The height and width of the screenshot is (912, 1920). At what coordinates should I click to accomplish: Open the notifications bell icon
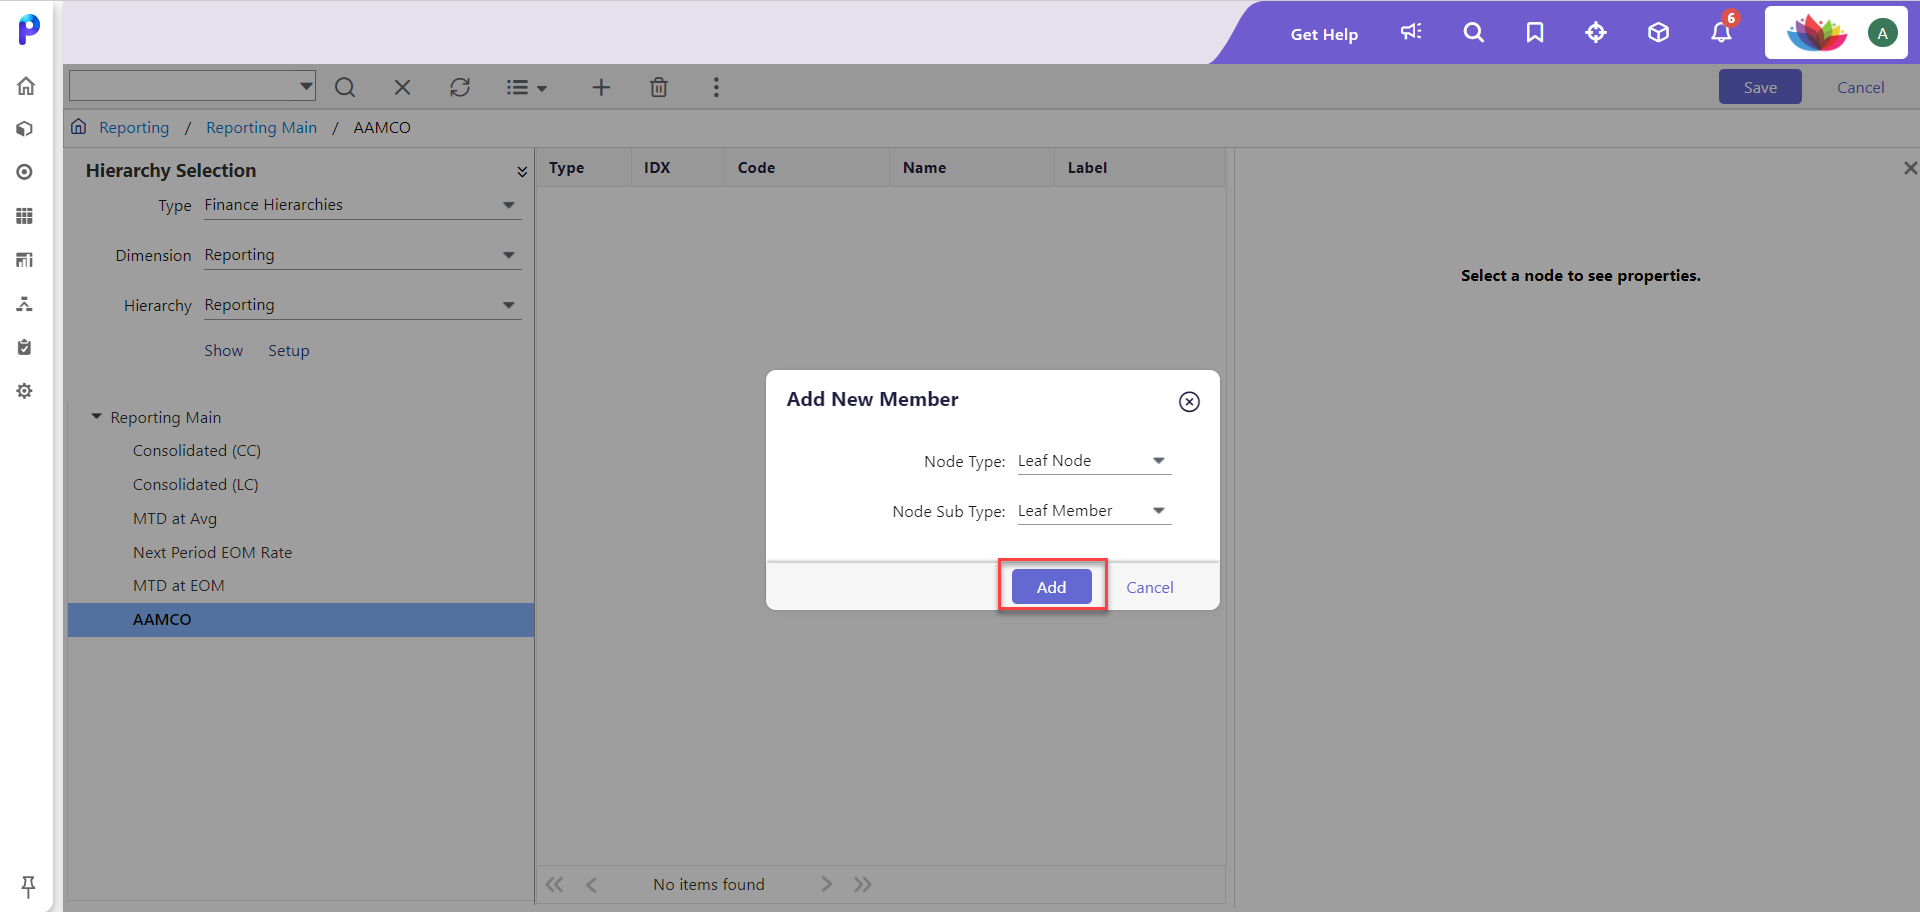(x=1721, y=32)
